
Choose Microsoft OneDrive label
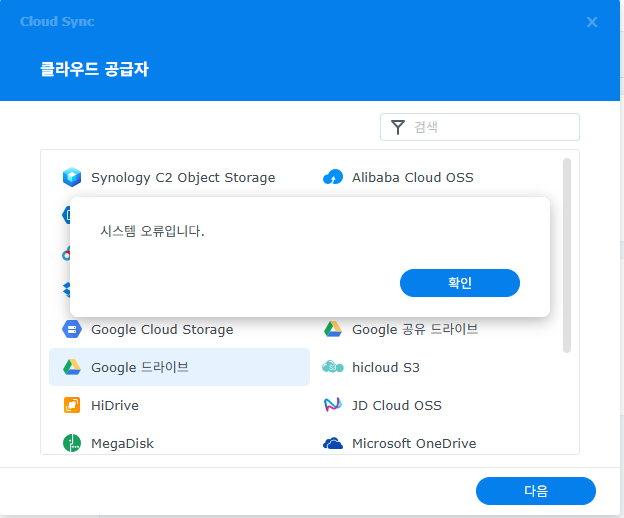pyautogui.click(x=414, y=443)
